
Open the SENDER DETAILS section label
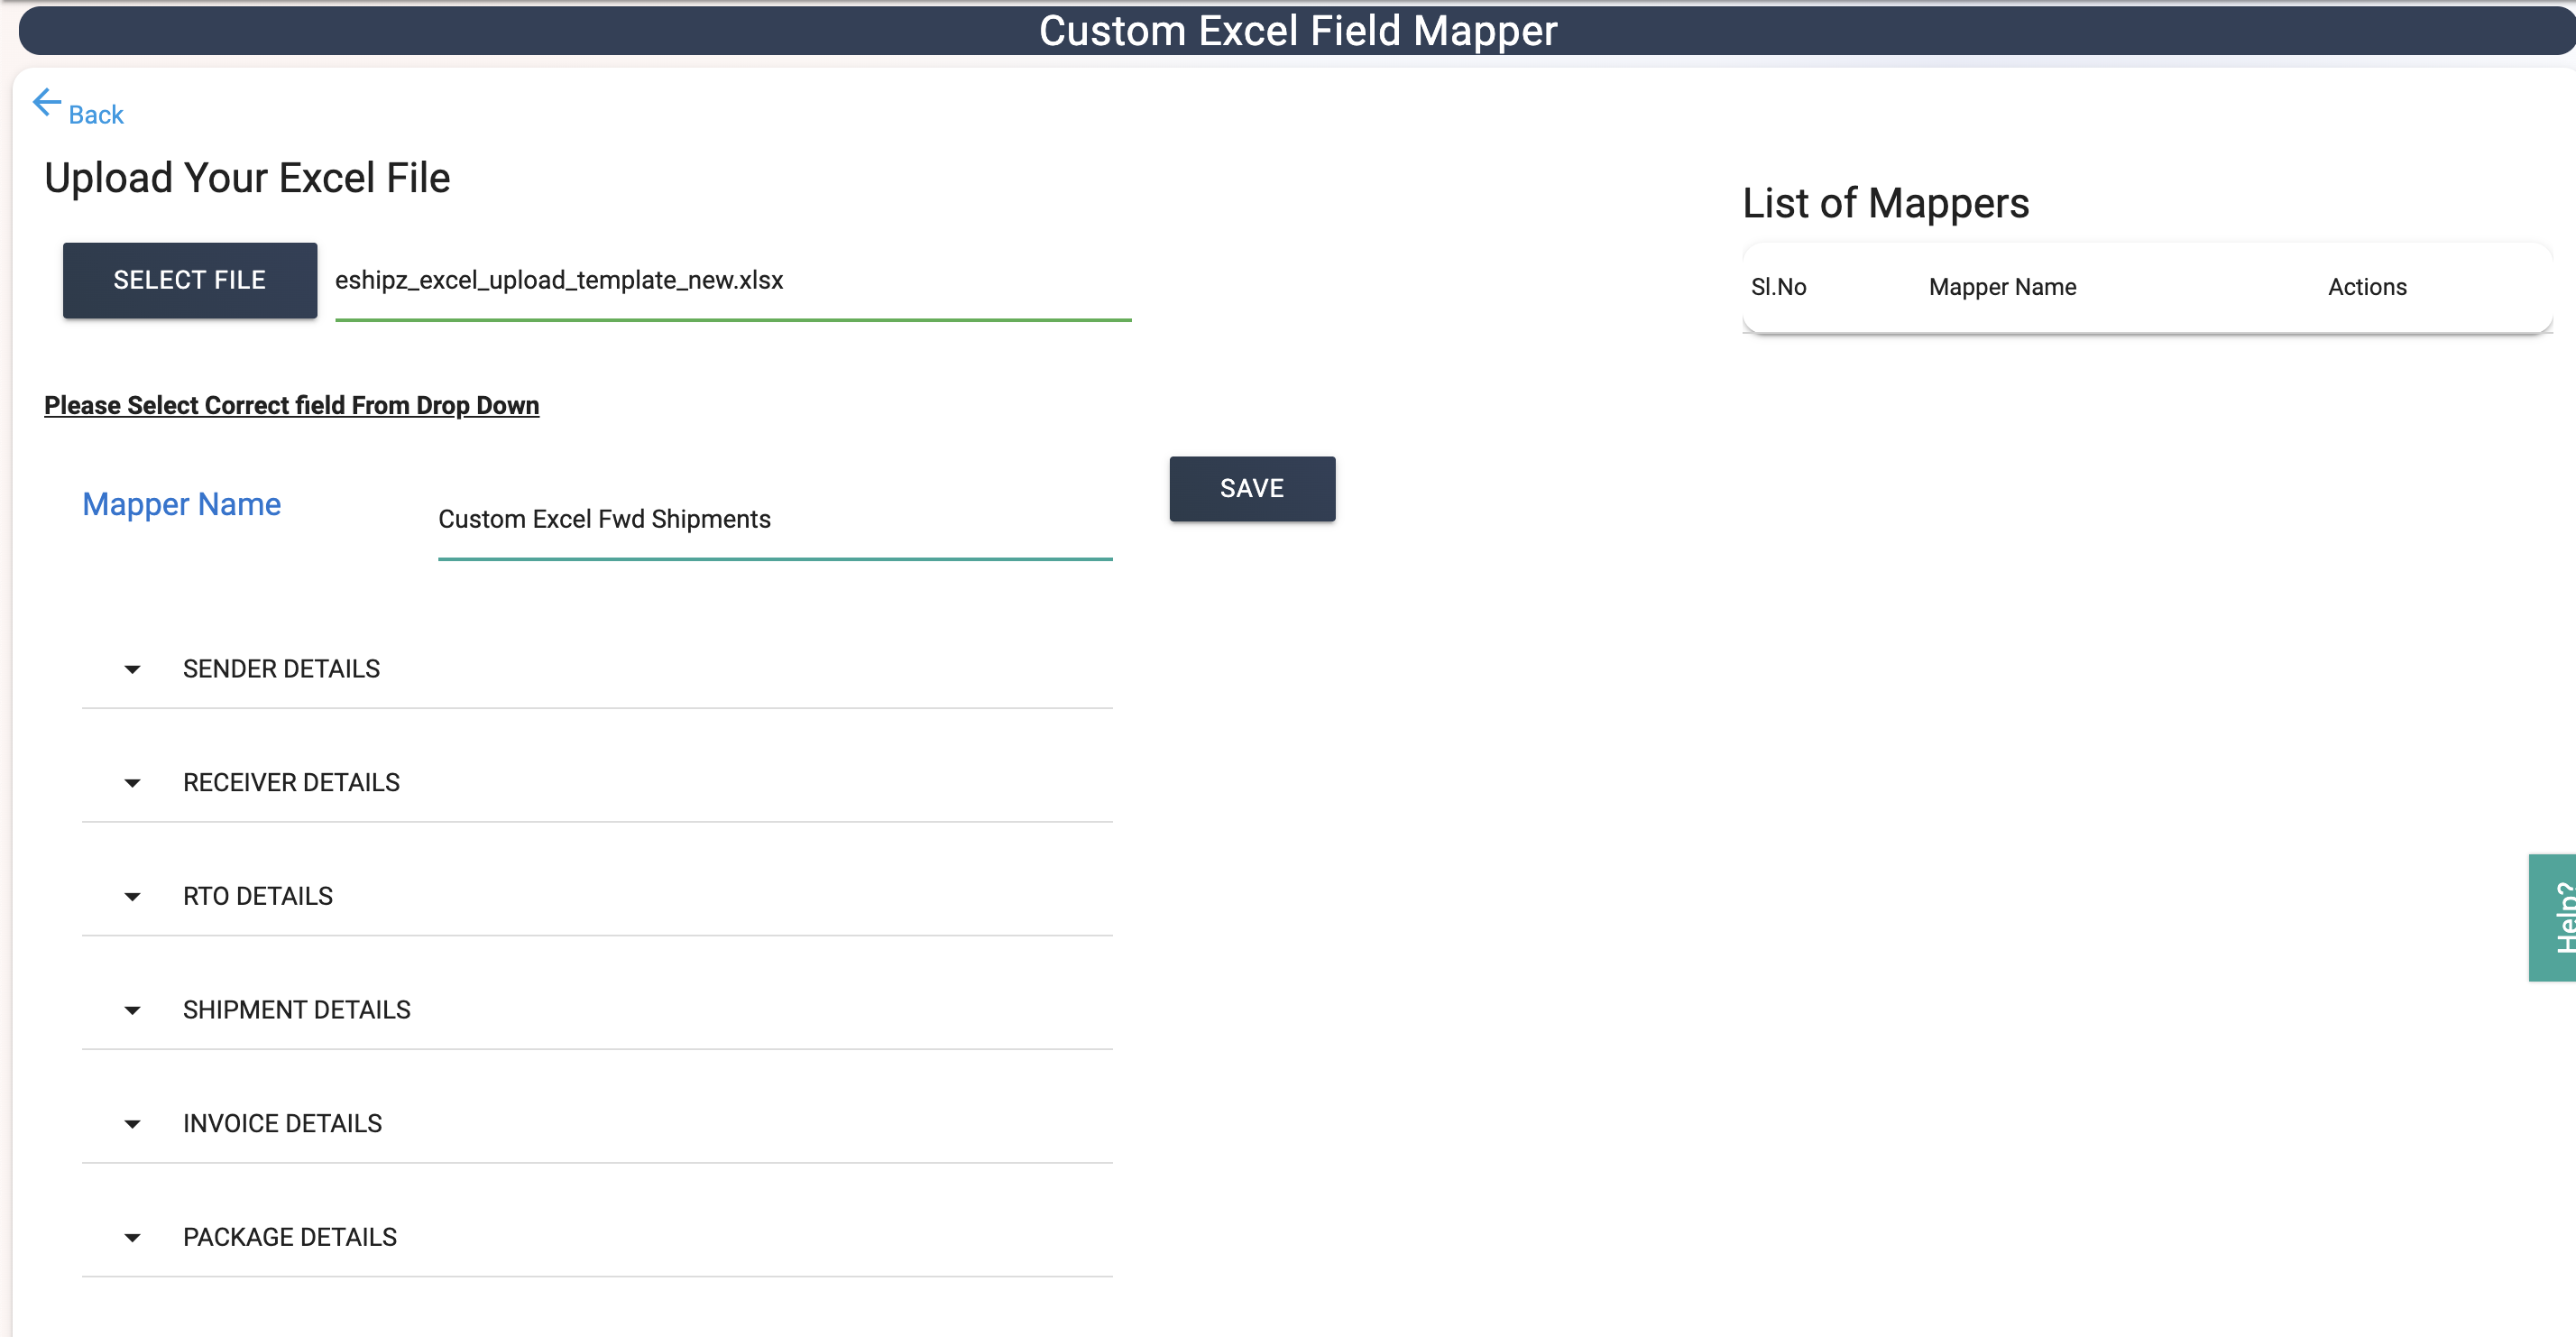coord(281,669)
